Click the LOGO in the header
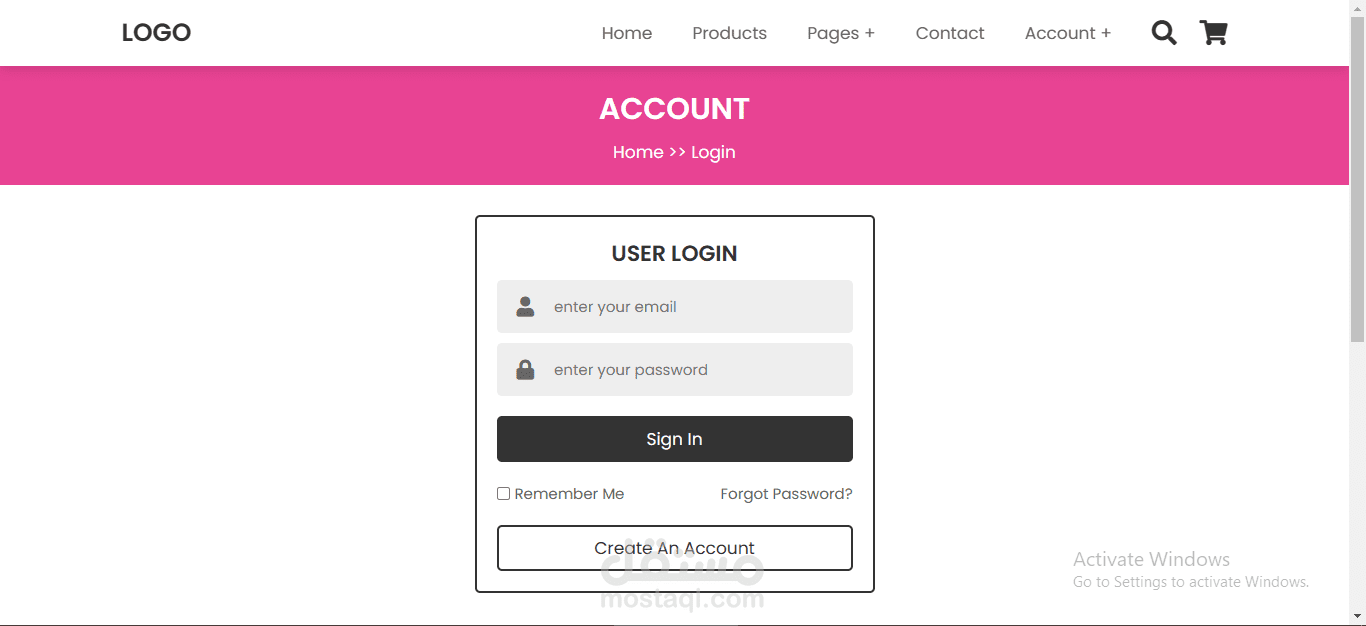This screenshot has height=626, width=1366. [156, 33]
